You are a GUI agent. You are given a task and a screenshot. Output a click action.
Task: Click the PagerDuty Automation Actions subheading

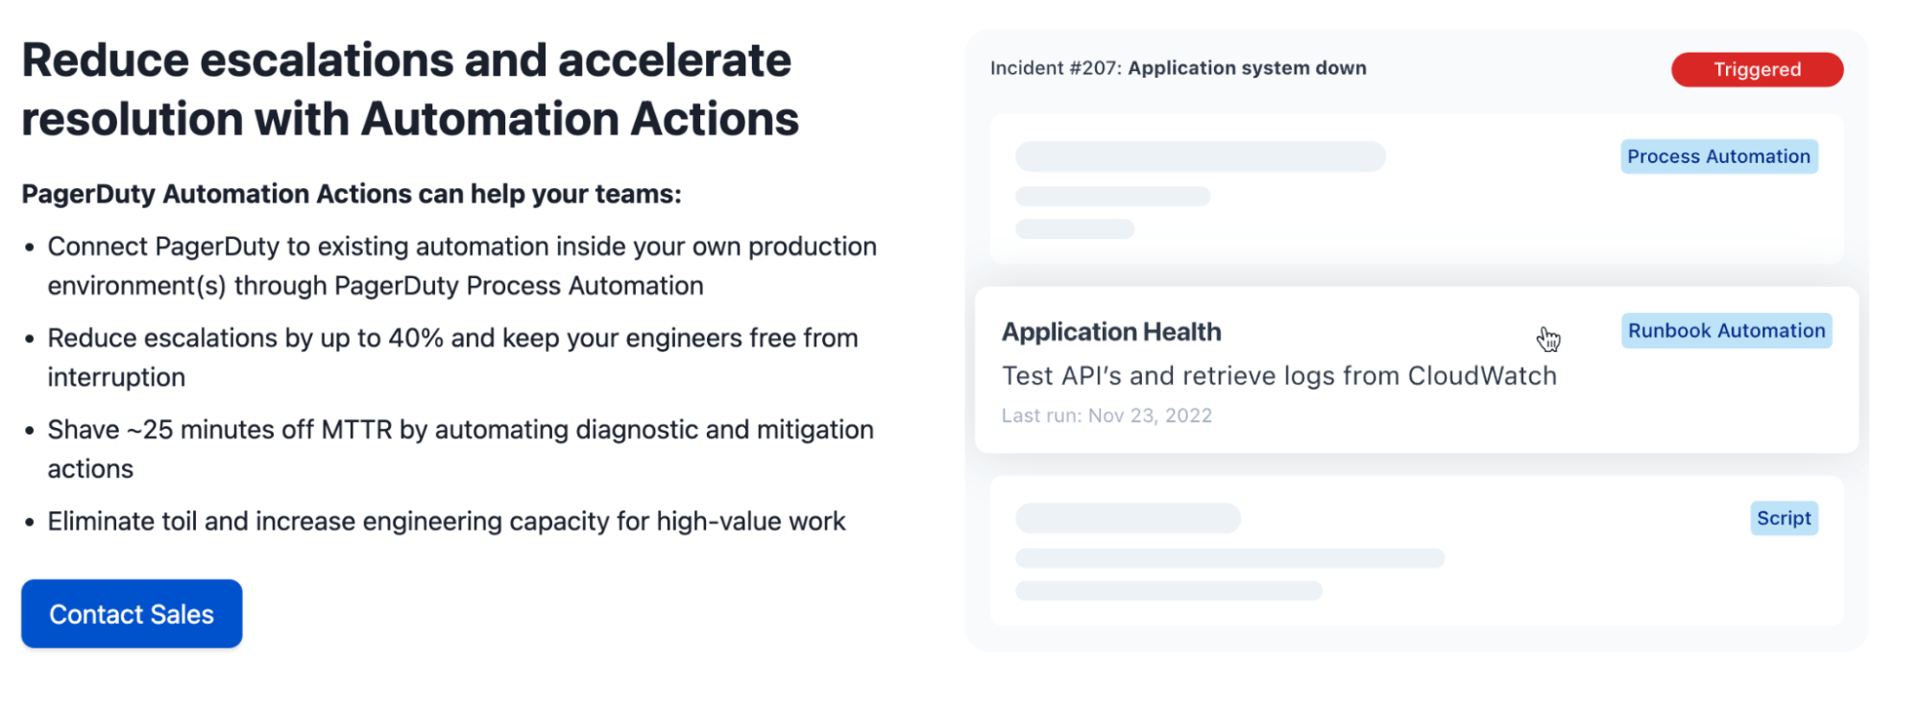tap(351, 194)
